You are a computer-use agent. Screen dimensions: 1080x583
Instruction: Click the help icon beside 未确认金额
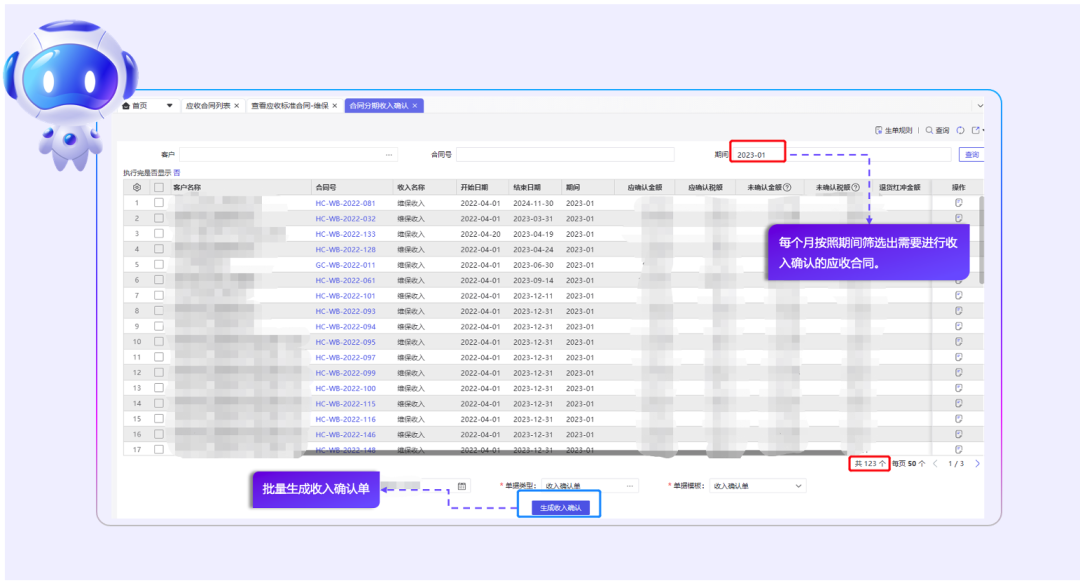pyautogui.click(x=787, y=187)
